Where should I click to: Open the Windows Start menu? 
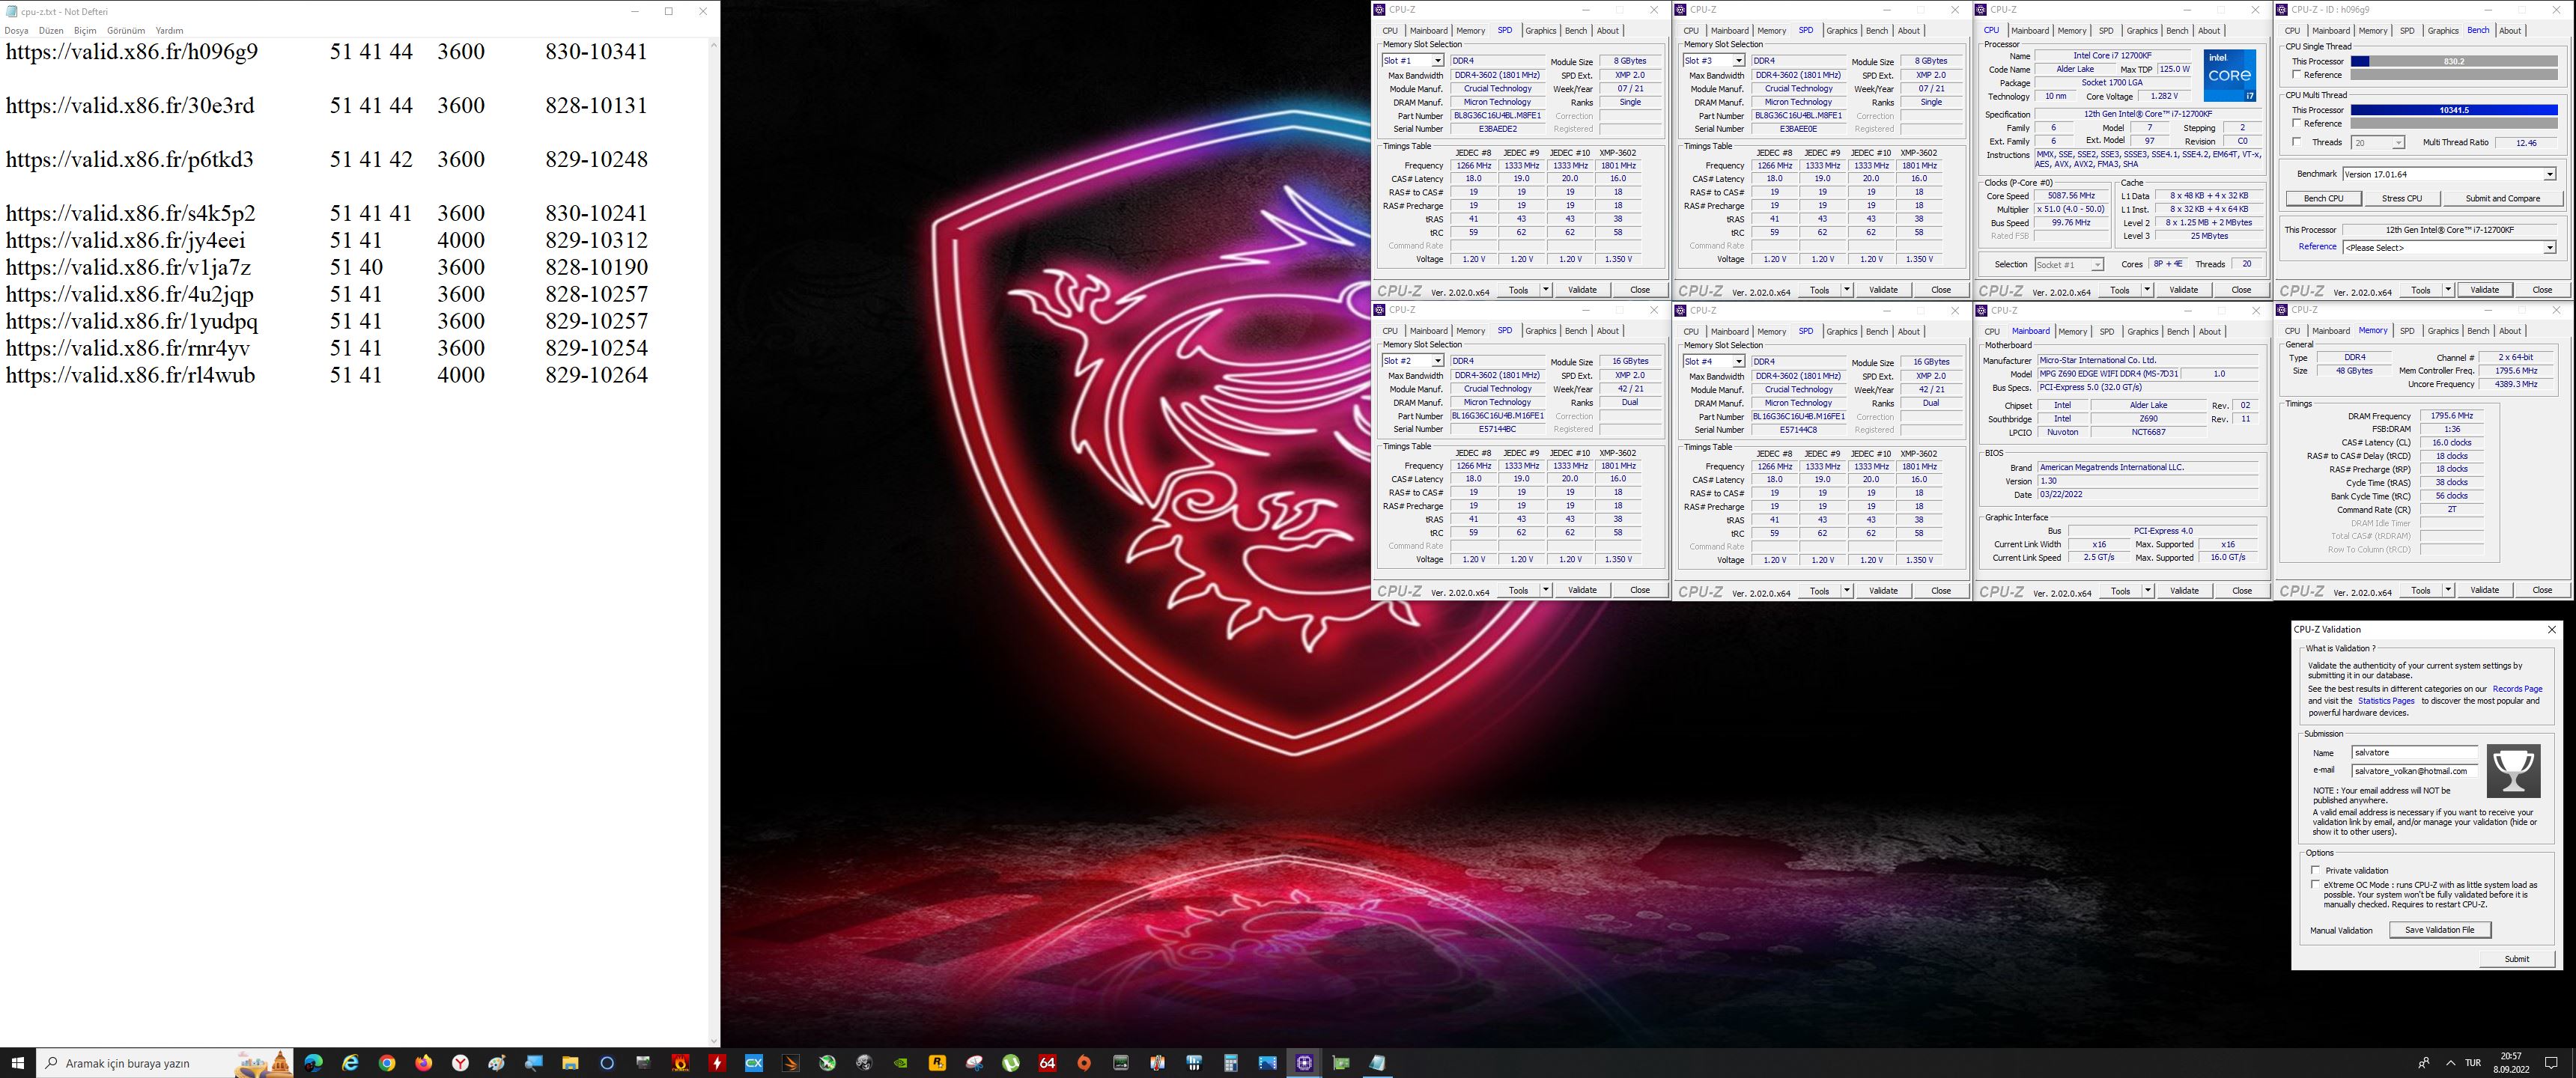point(18,1063)
